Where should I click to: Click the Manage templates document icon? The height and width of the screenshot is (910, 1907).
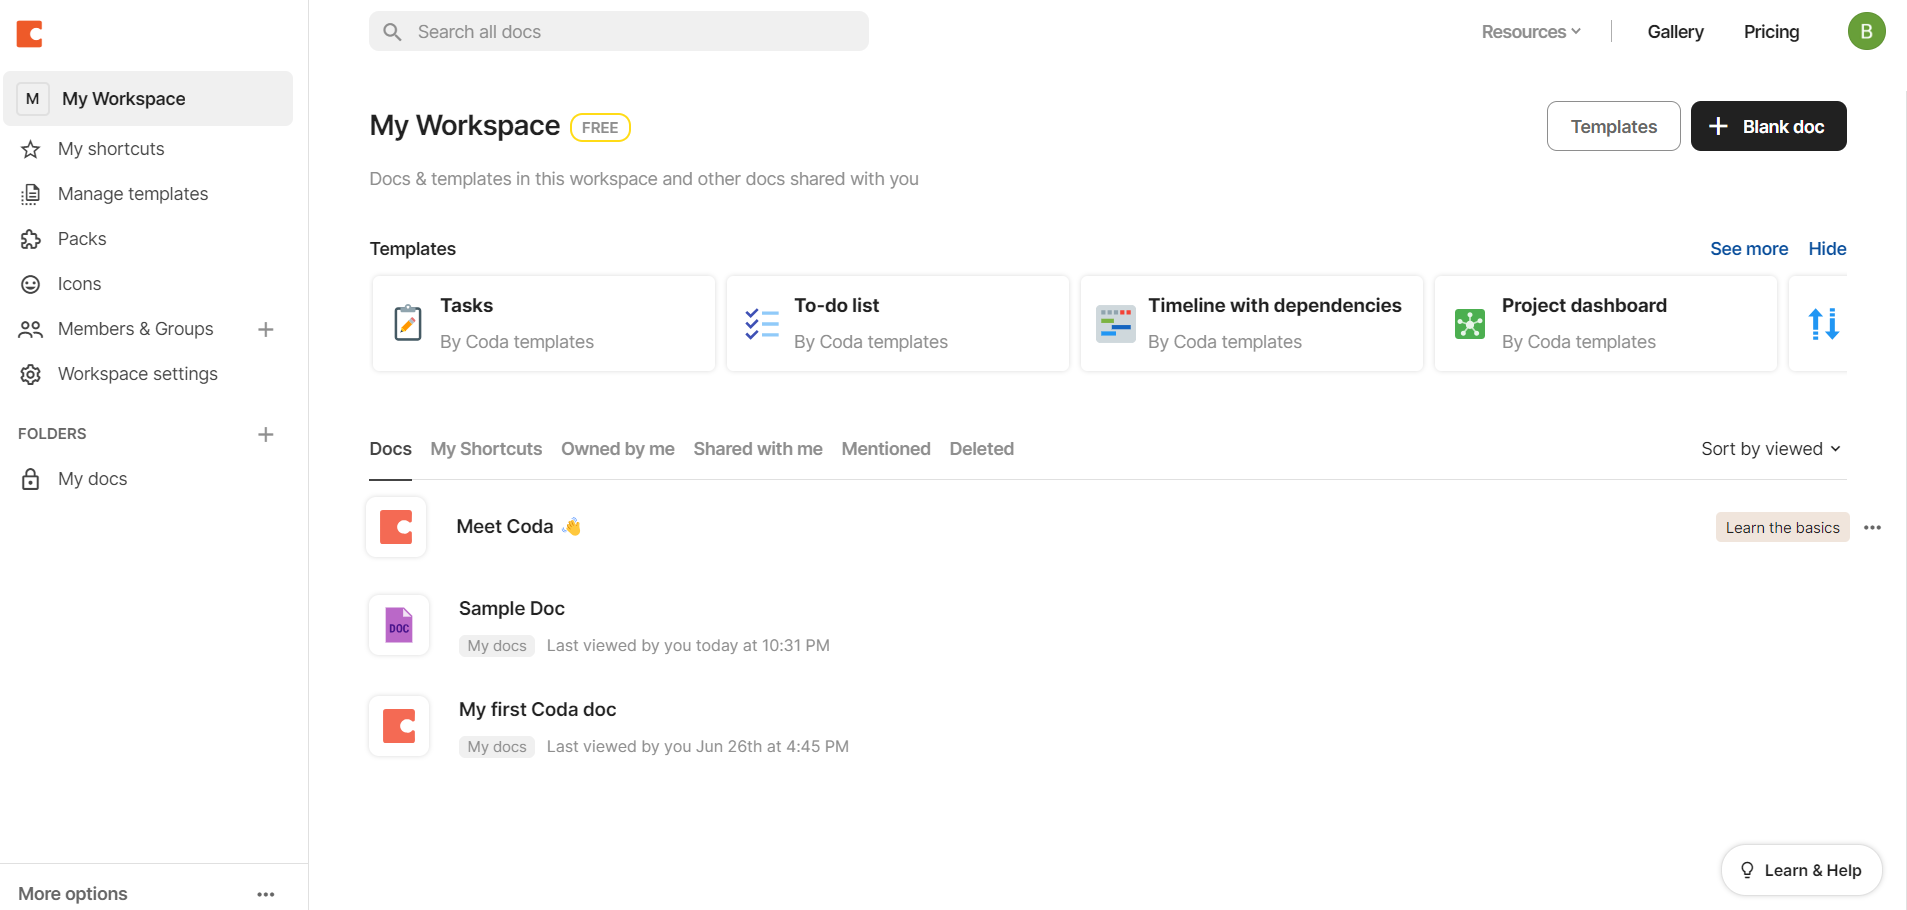point(31,194)
